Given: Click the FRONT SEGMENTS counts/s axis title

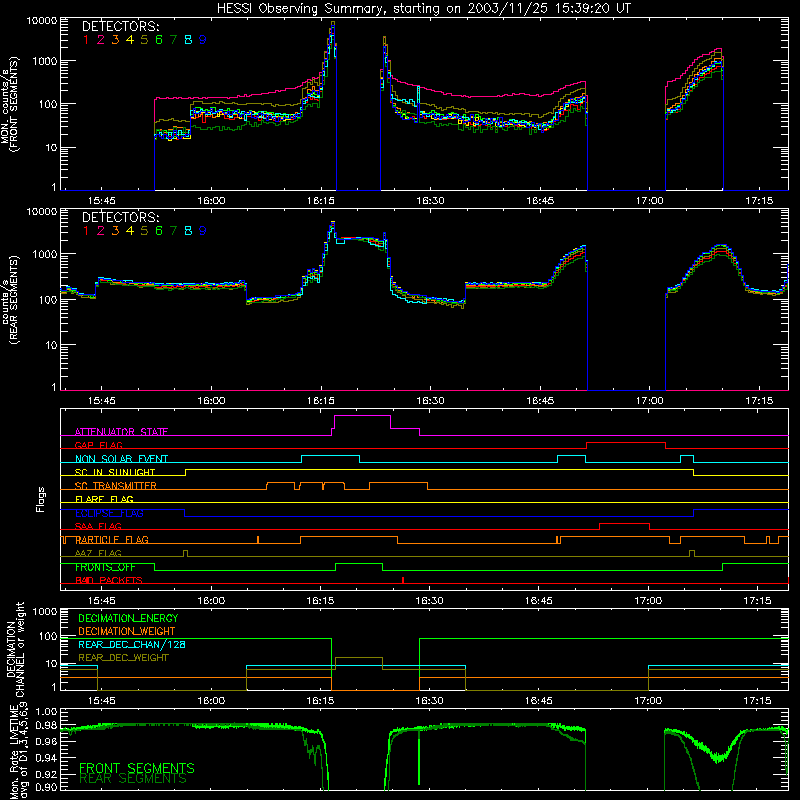Looking at the screenshot, I should (10, 105).
